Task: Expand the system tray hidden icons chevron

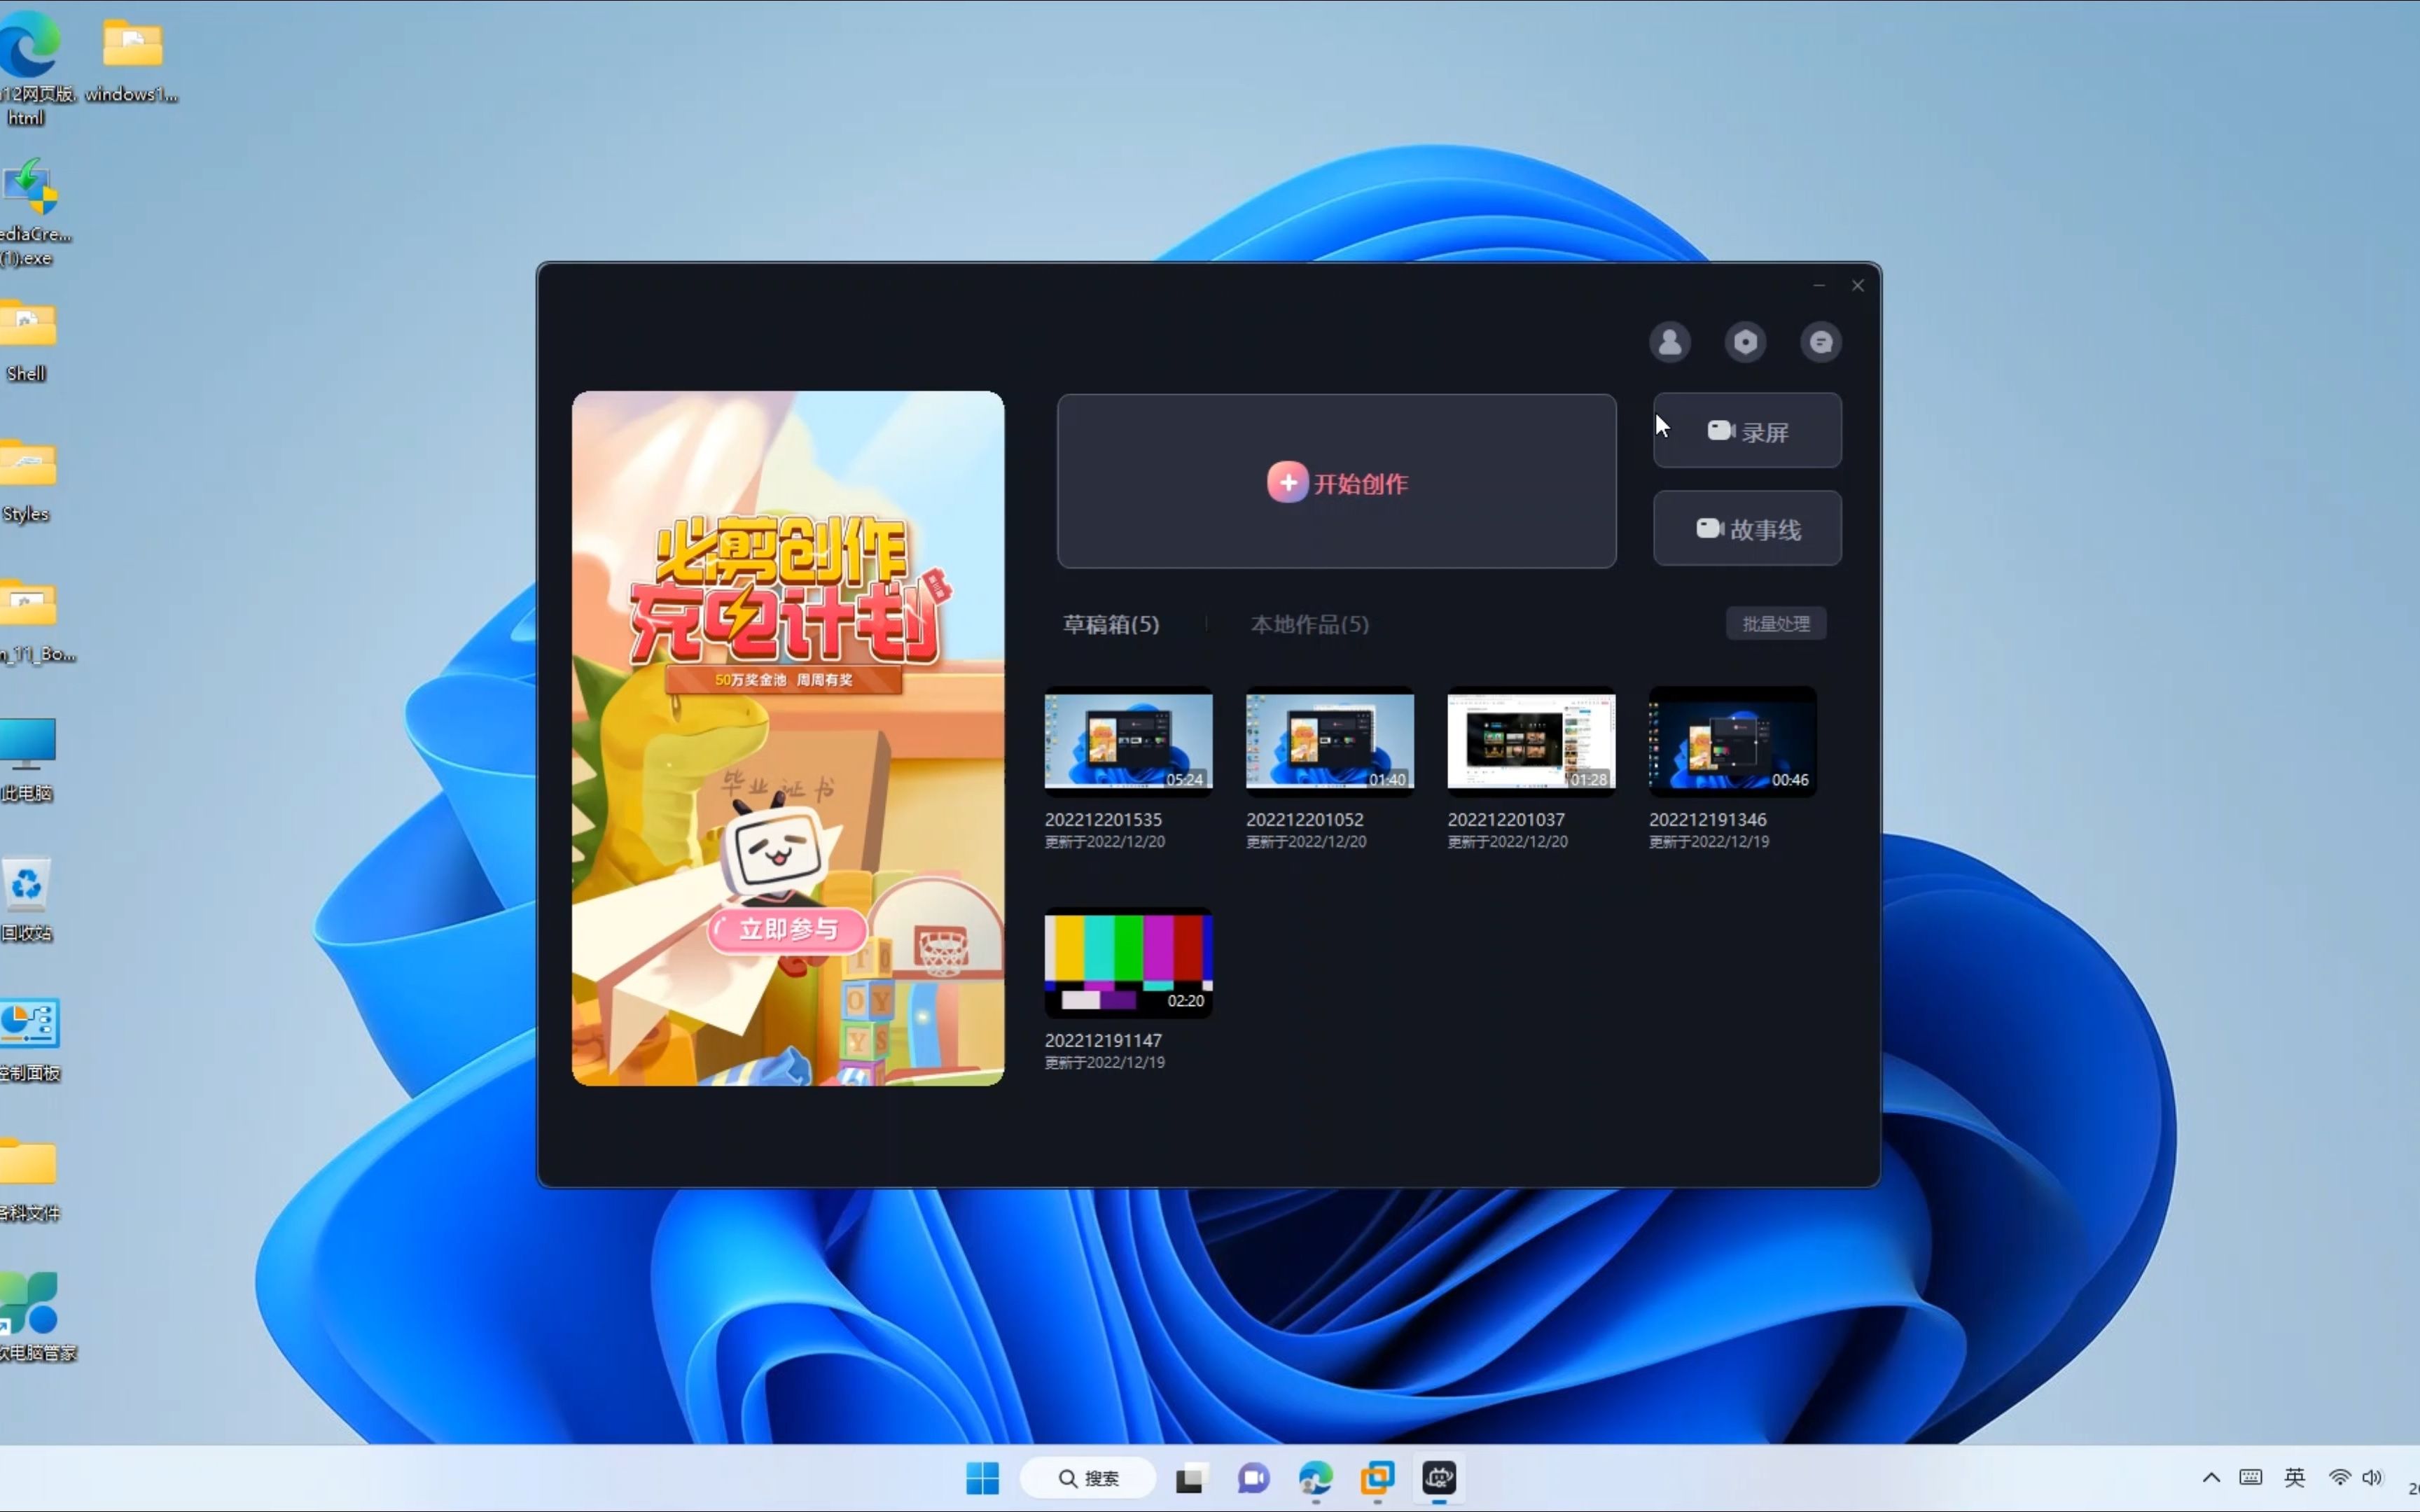Action: (2211, 1478)
